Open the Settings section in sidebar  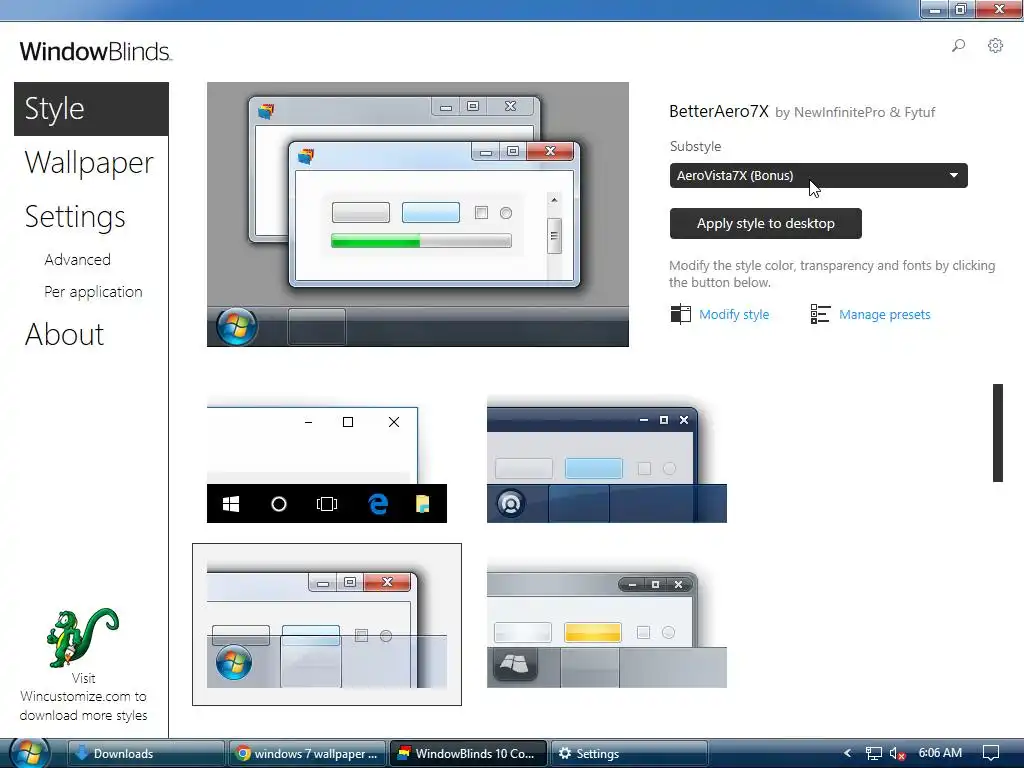75,217
